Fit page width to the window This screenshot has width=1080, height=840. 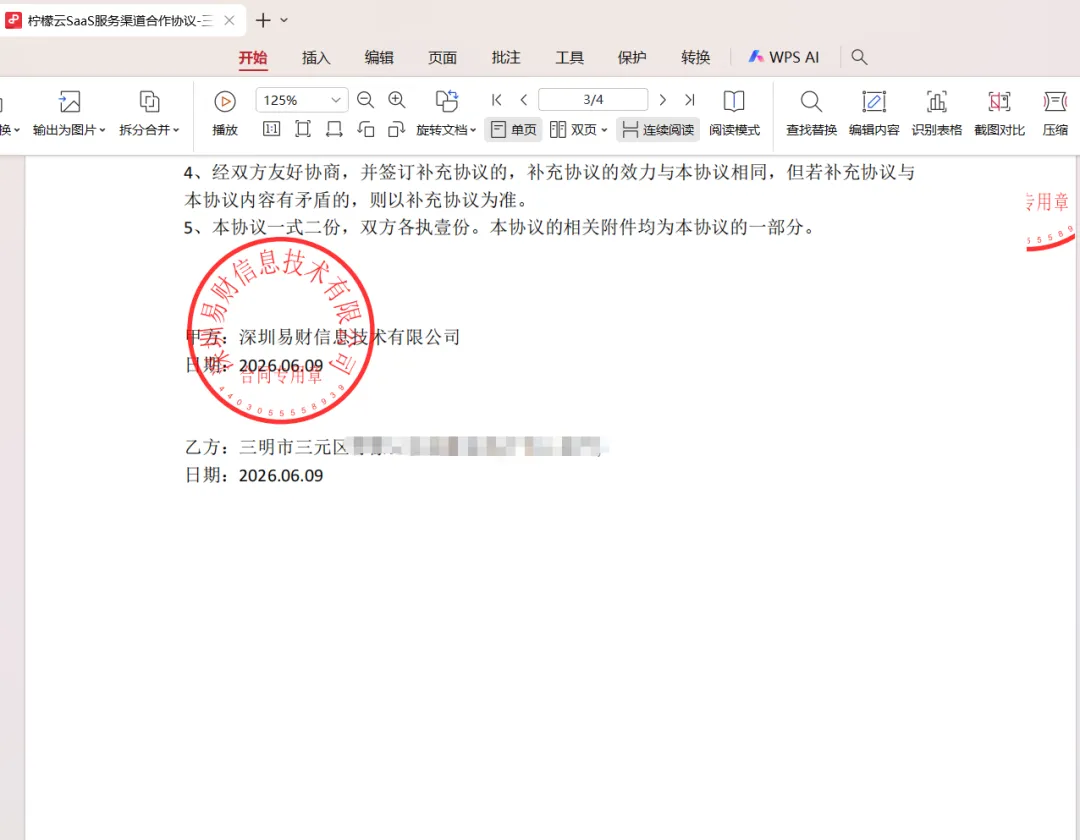334,129
